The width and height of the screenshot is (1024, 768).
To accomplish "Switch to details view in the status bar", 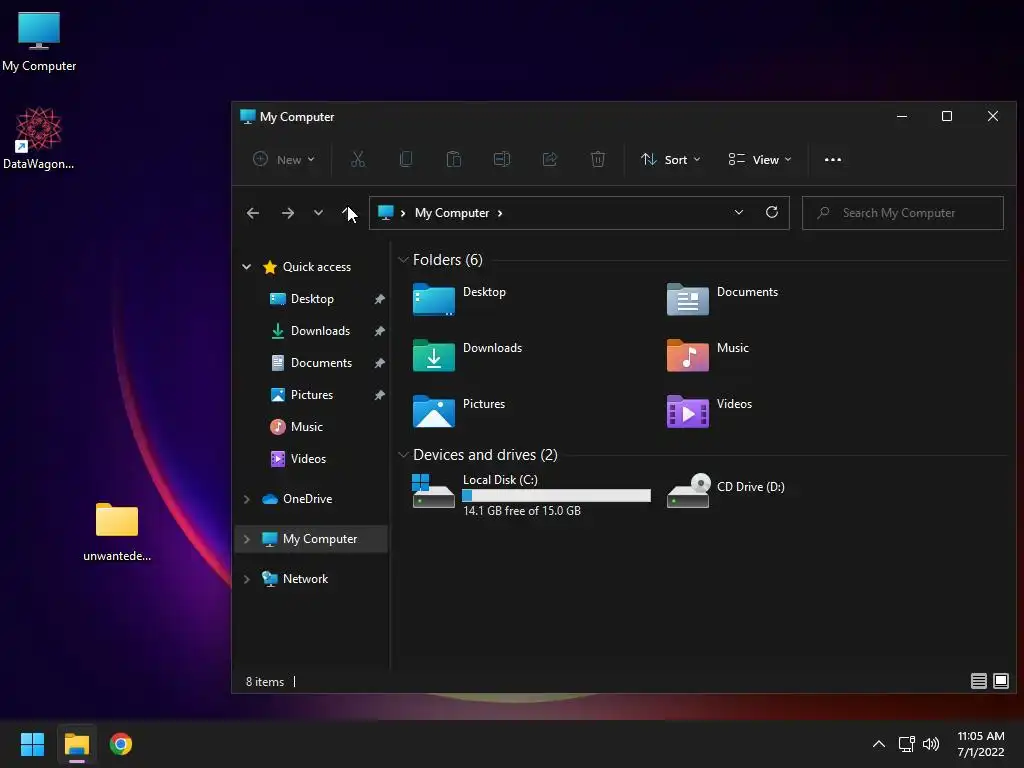I will [978, 681].
